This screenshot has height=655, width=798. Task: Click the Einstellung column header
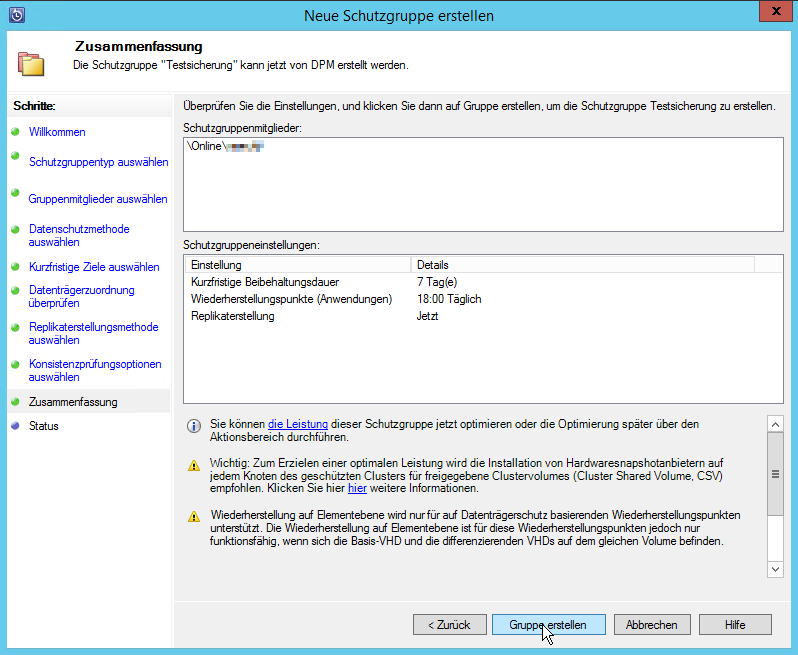click(x=296, y=265)
